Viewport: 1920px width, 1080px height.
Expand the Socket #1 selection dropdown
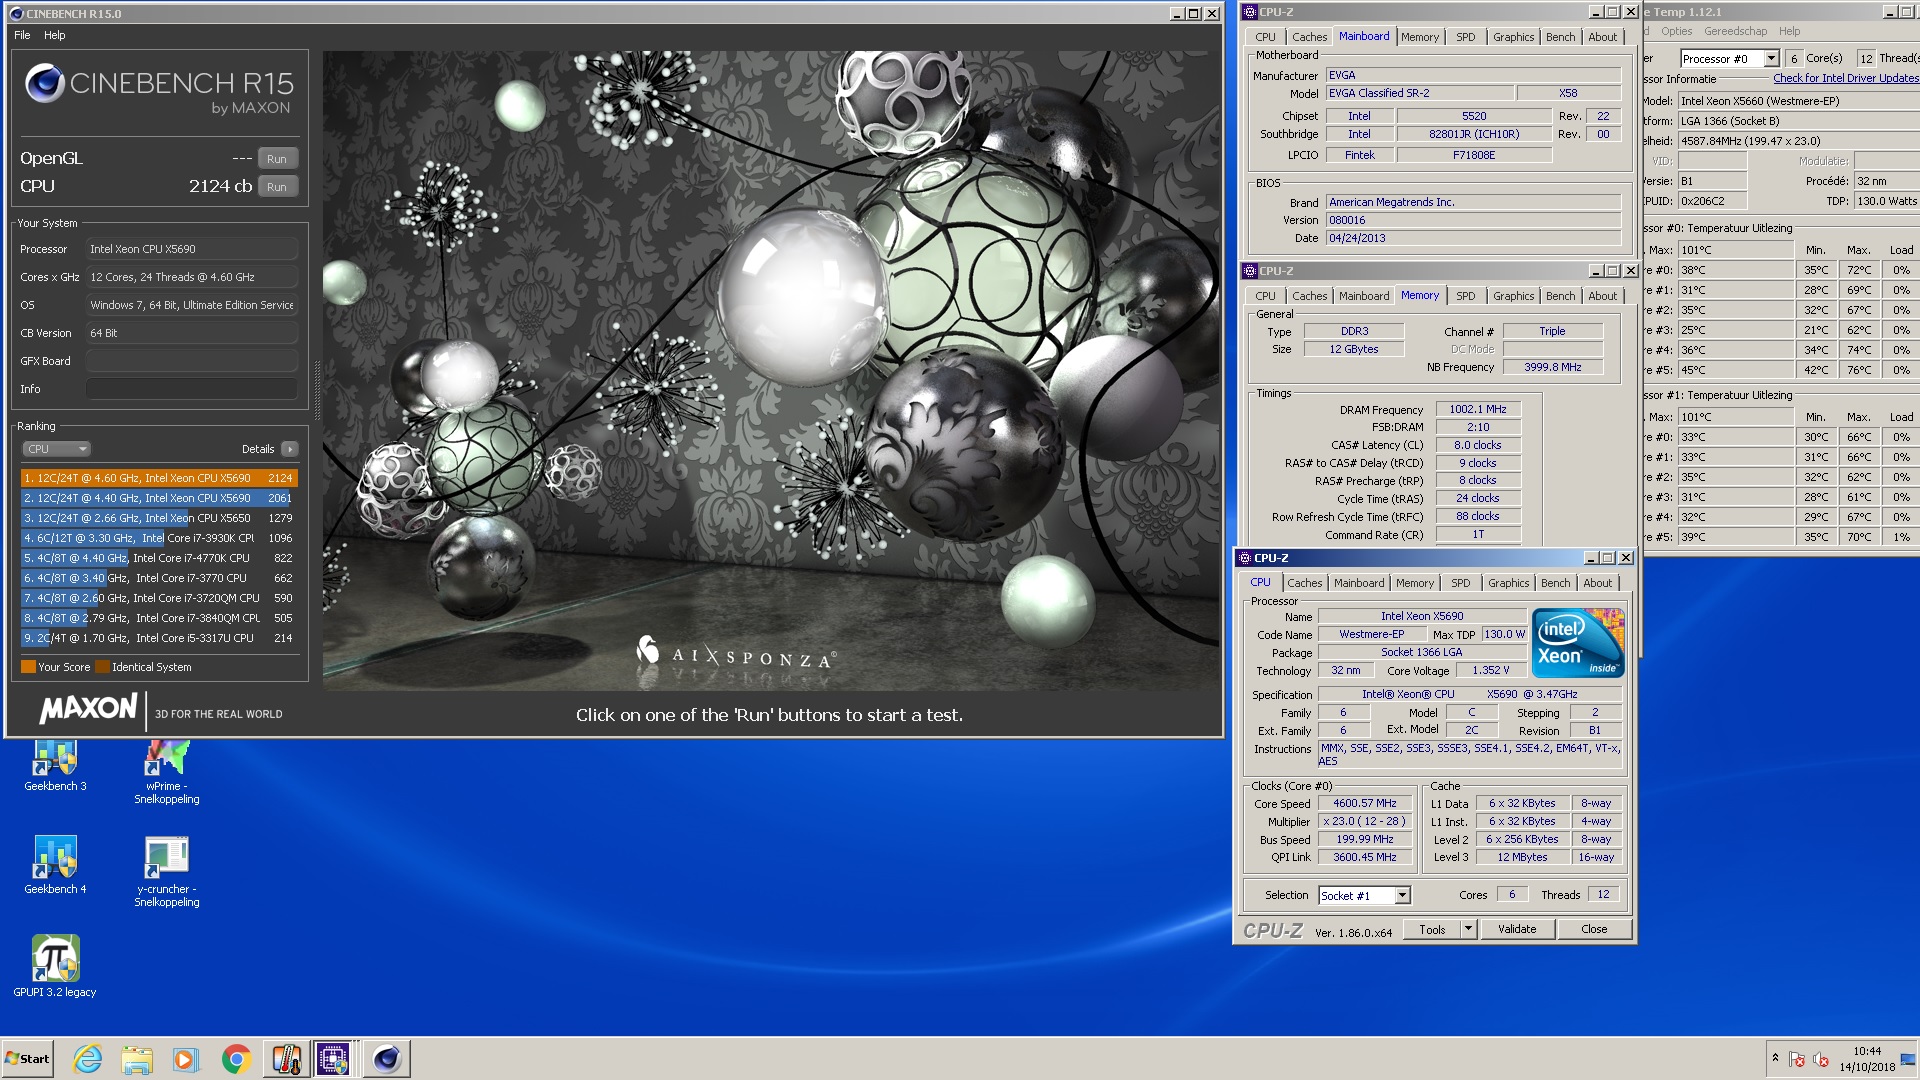point(1402,896)
